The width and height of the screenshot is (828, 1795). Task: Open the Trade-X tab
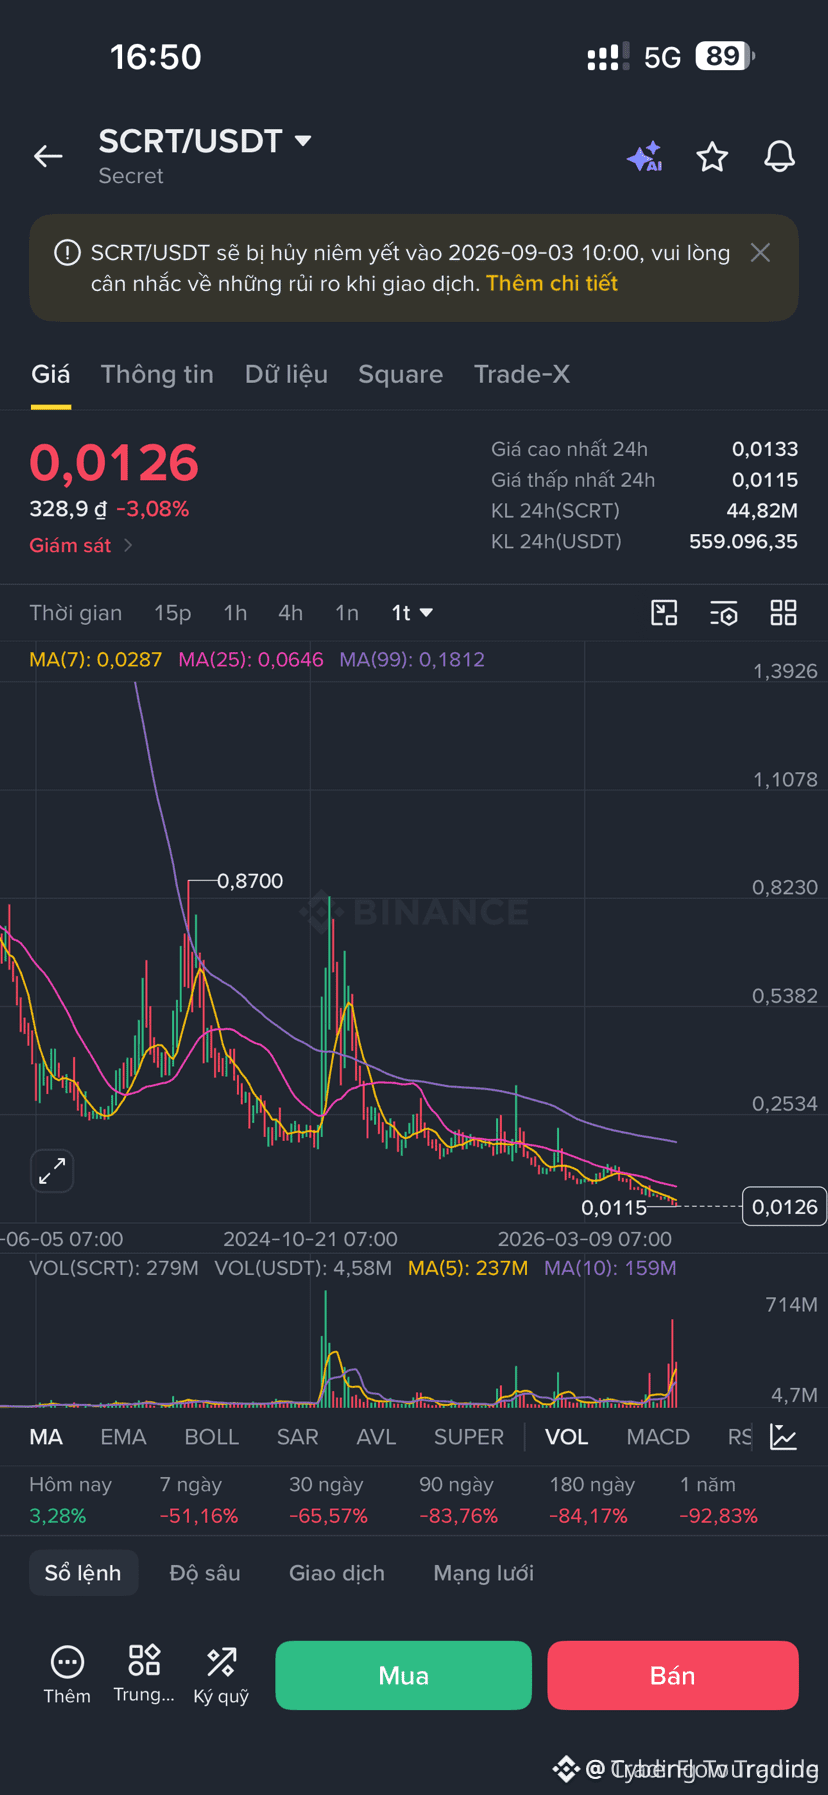(522, 374)
